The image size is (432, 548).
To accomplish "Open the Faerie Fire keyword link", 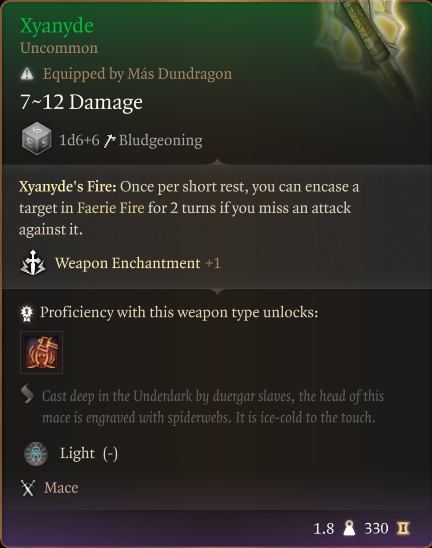I will tap(110, 208).
